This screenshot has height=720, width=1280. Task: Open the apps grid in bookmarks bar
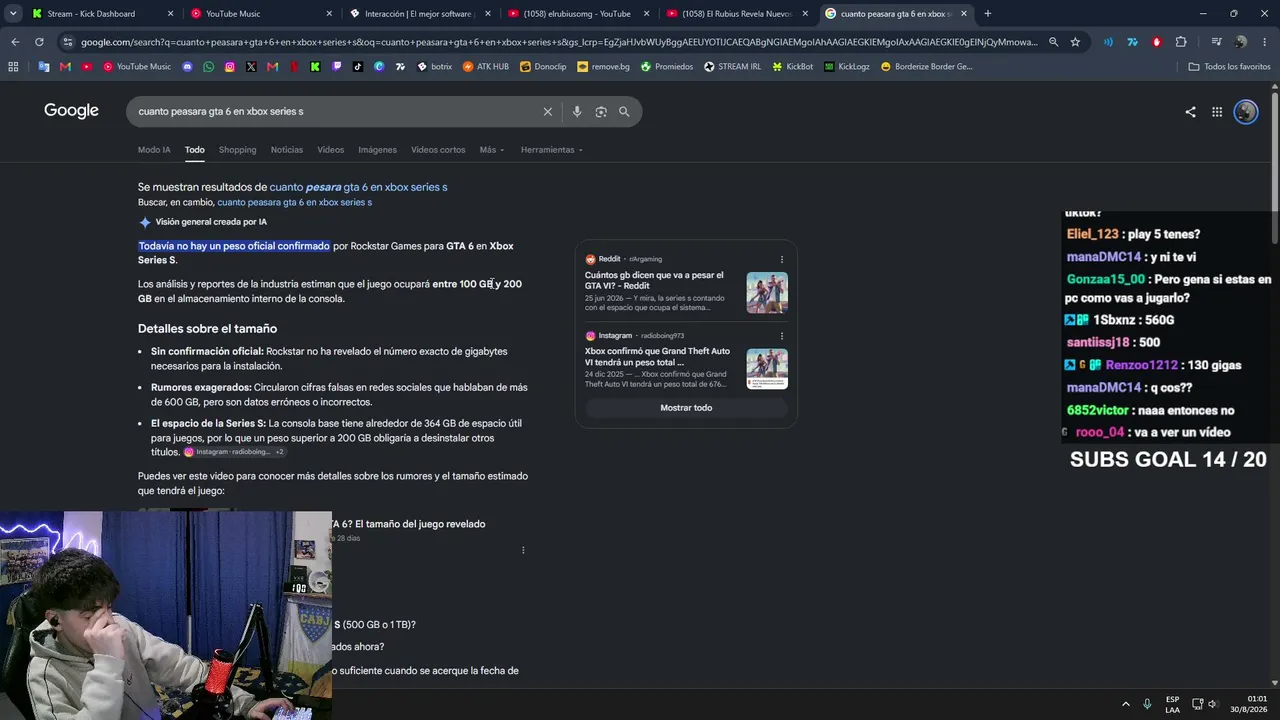coord(13,67)
